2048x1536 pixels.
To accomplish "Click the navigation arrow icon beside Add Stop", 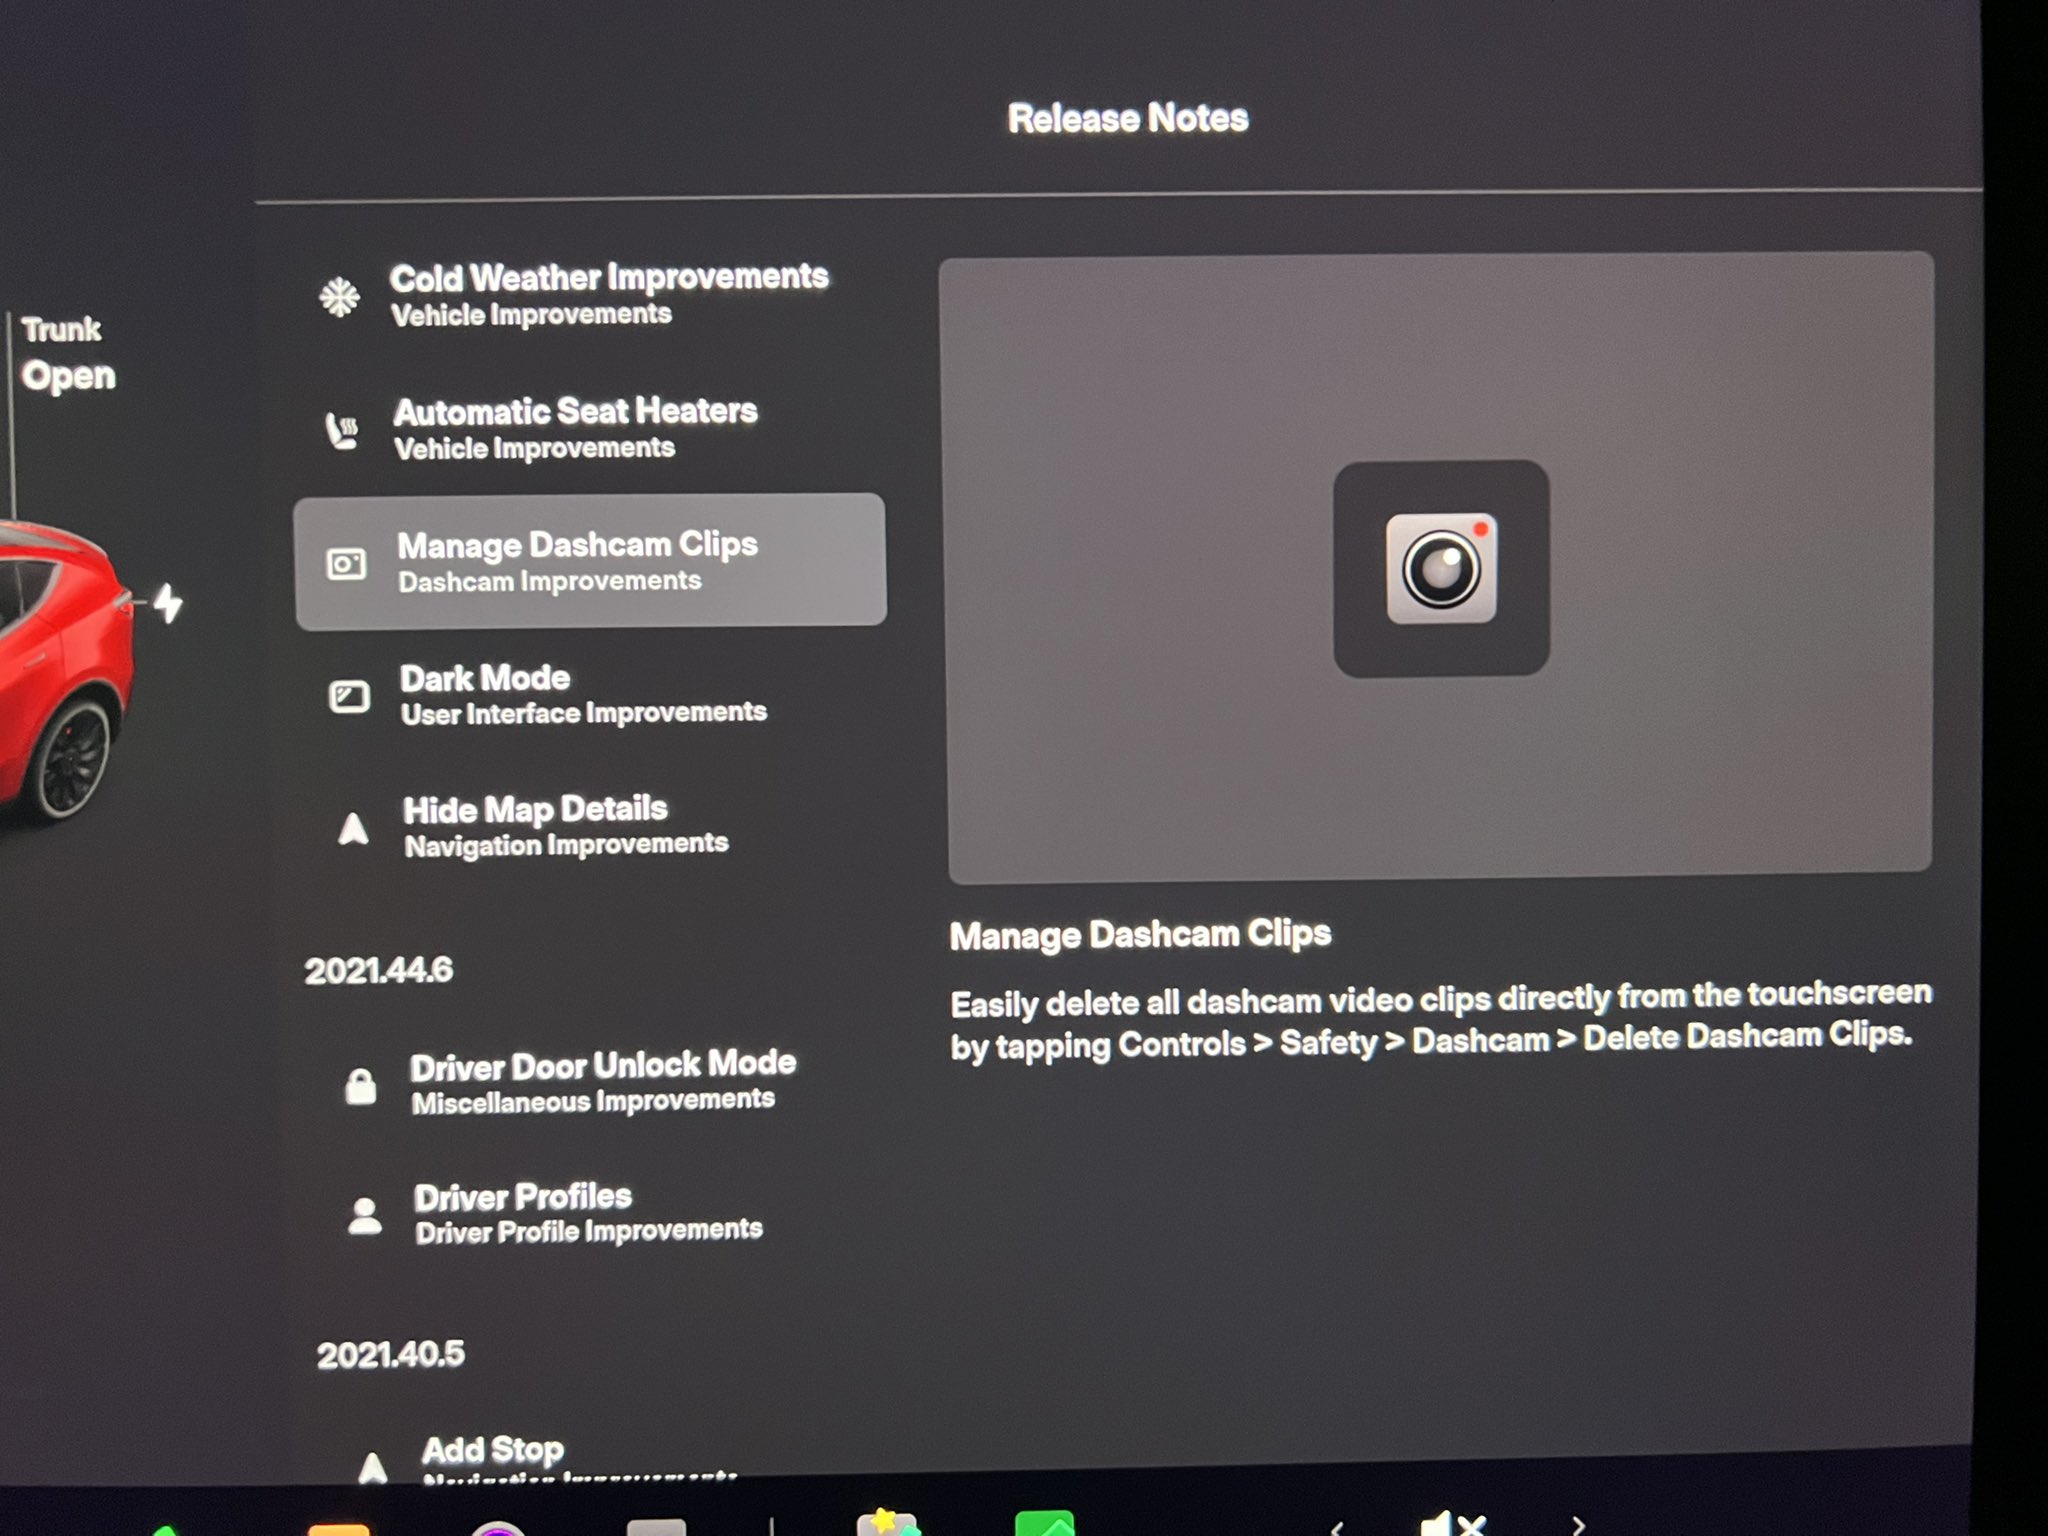I will (372, 1467).
